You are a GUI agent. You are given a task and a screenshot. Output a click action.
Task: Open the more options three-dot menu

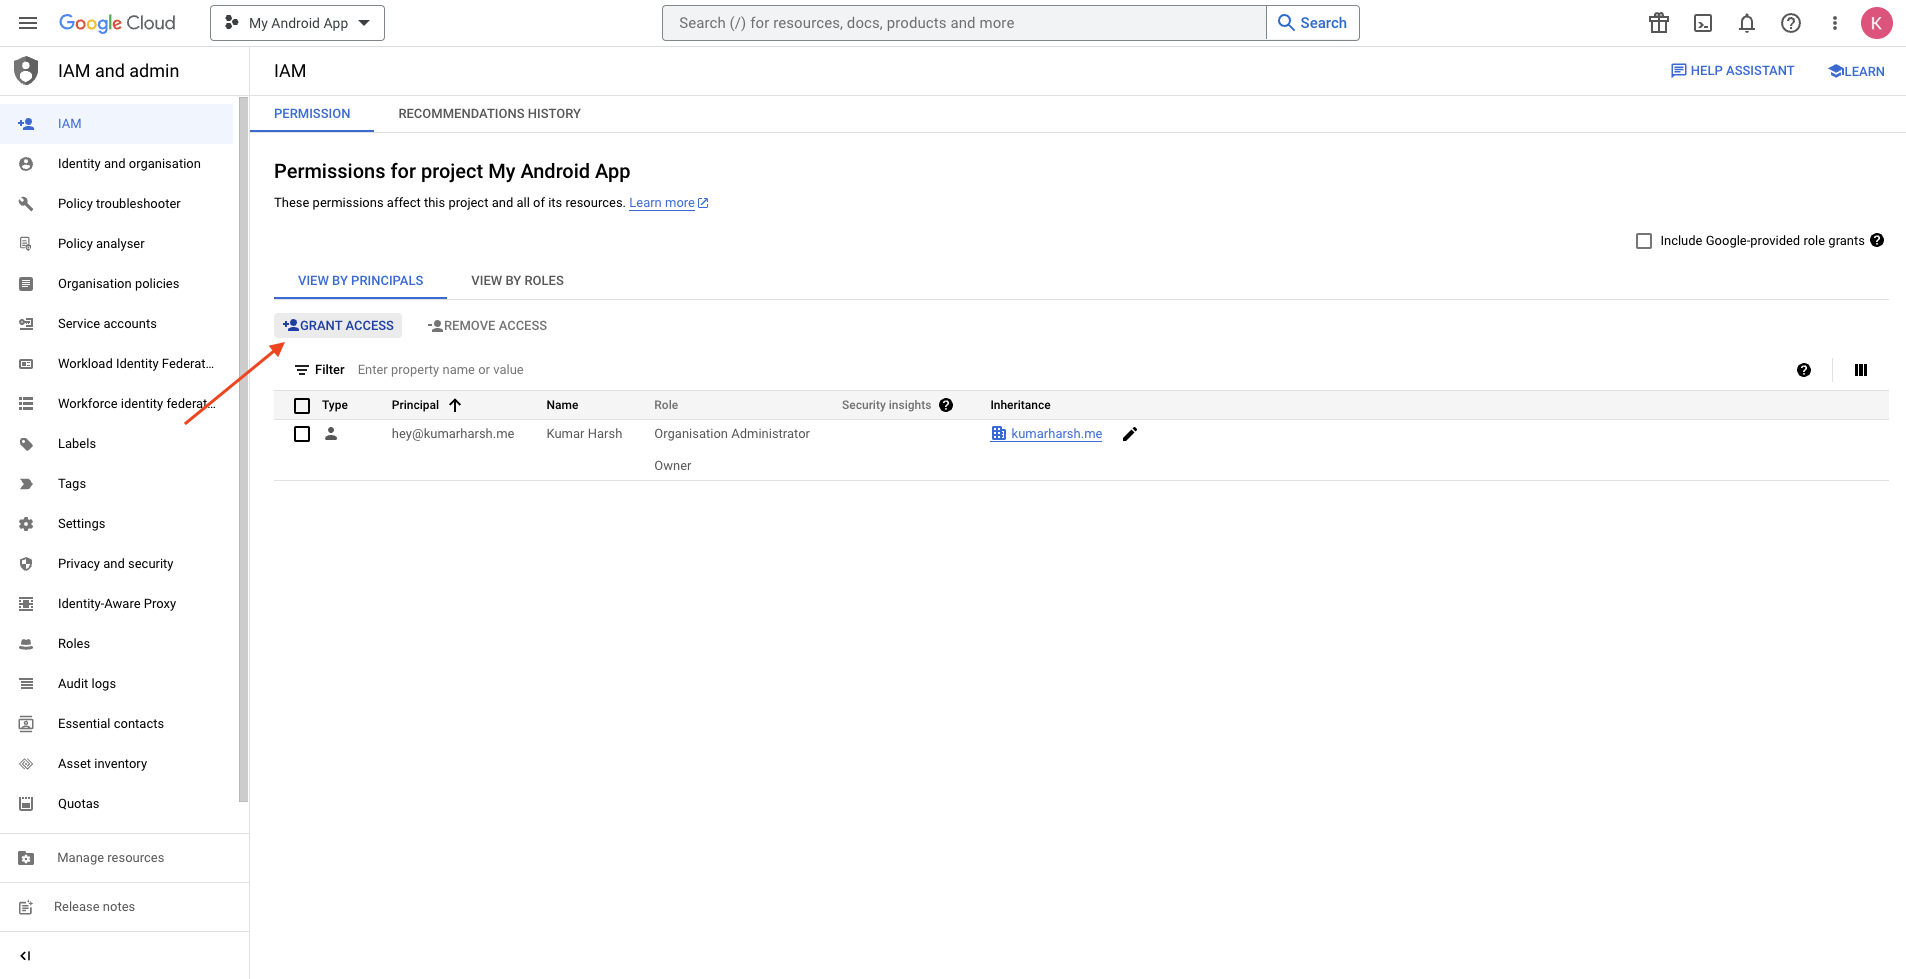[x=1834, y=22]
